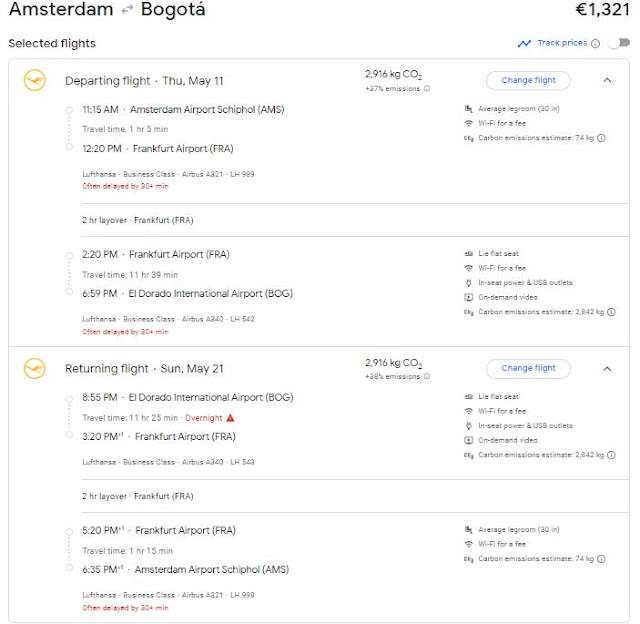Viewport: 640px width, 624px height.
Task: Collapse the returning flight details chevron
Action: [x=606, y=368]
